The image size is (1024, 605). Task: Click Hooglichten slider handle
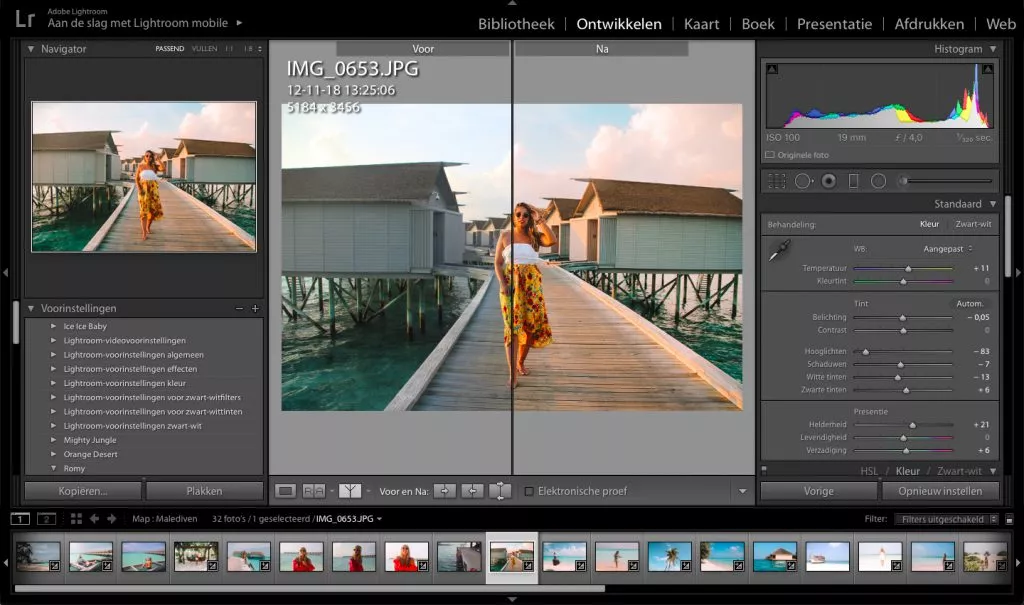point(865,352)
